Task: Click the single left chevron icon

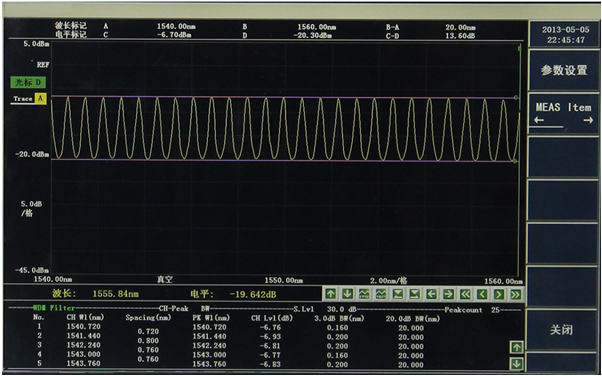Action: click(x=482, y=295)
